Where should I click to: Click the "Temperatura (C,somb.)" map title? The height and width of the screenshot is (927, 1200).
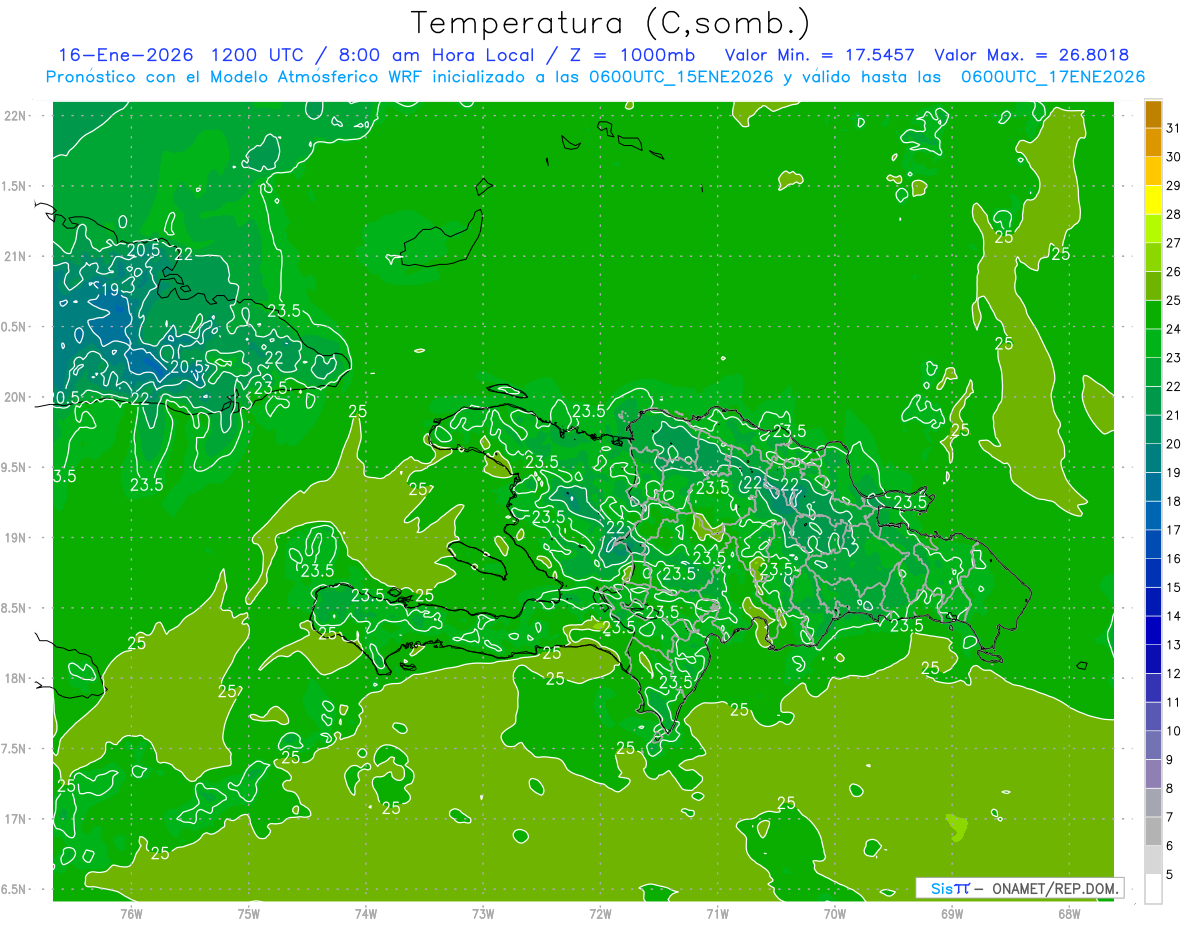coord(610,22)
